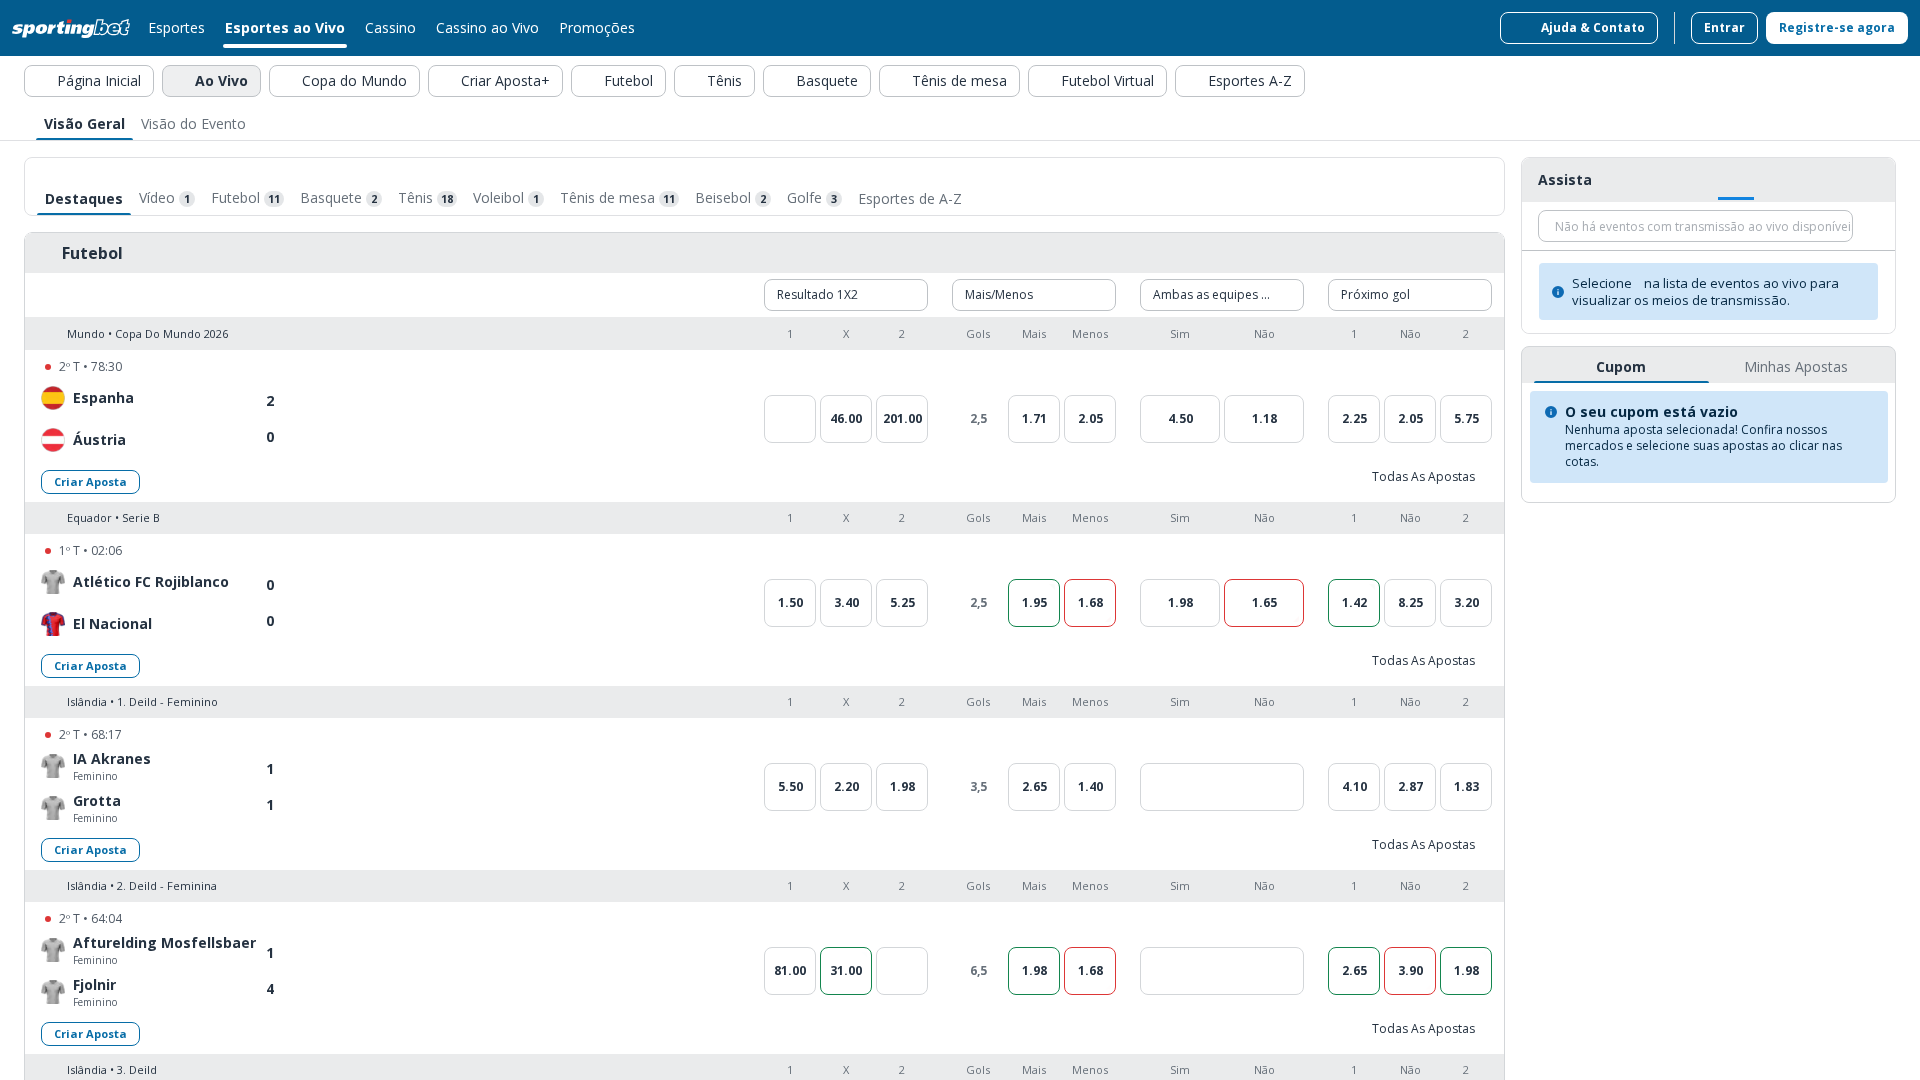The height and width of the screenshot is (1080, 1920).
Task: Click the Áustria flag icon
Action: 53,440
